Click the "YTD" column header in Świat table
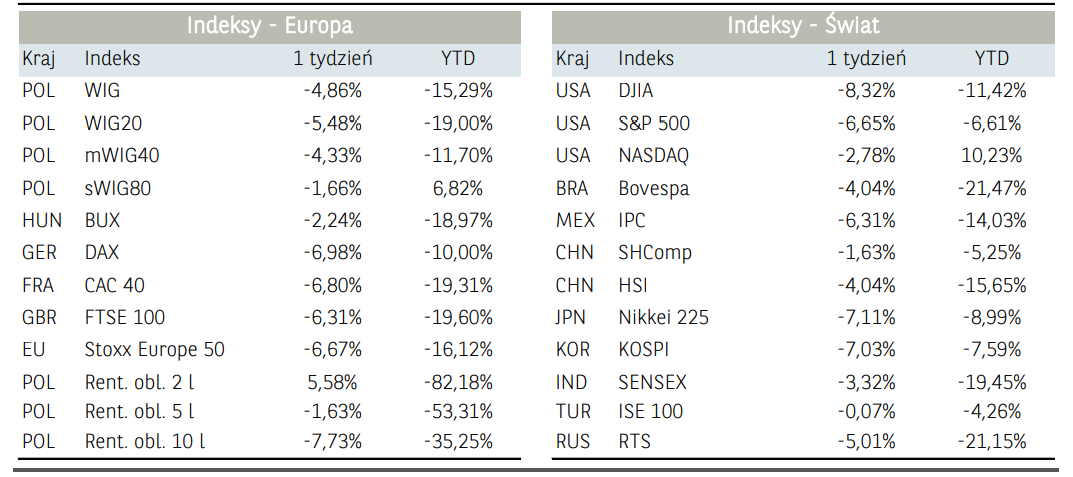This screenshot has width=1073, height=477. (x=992, y=59)
